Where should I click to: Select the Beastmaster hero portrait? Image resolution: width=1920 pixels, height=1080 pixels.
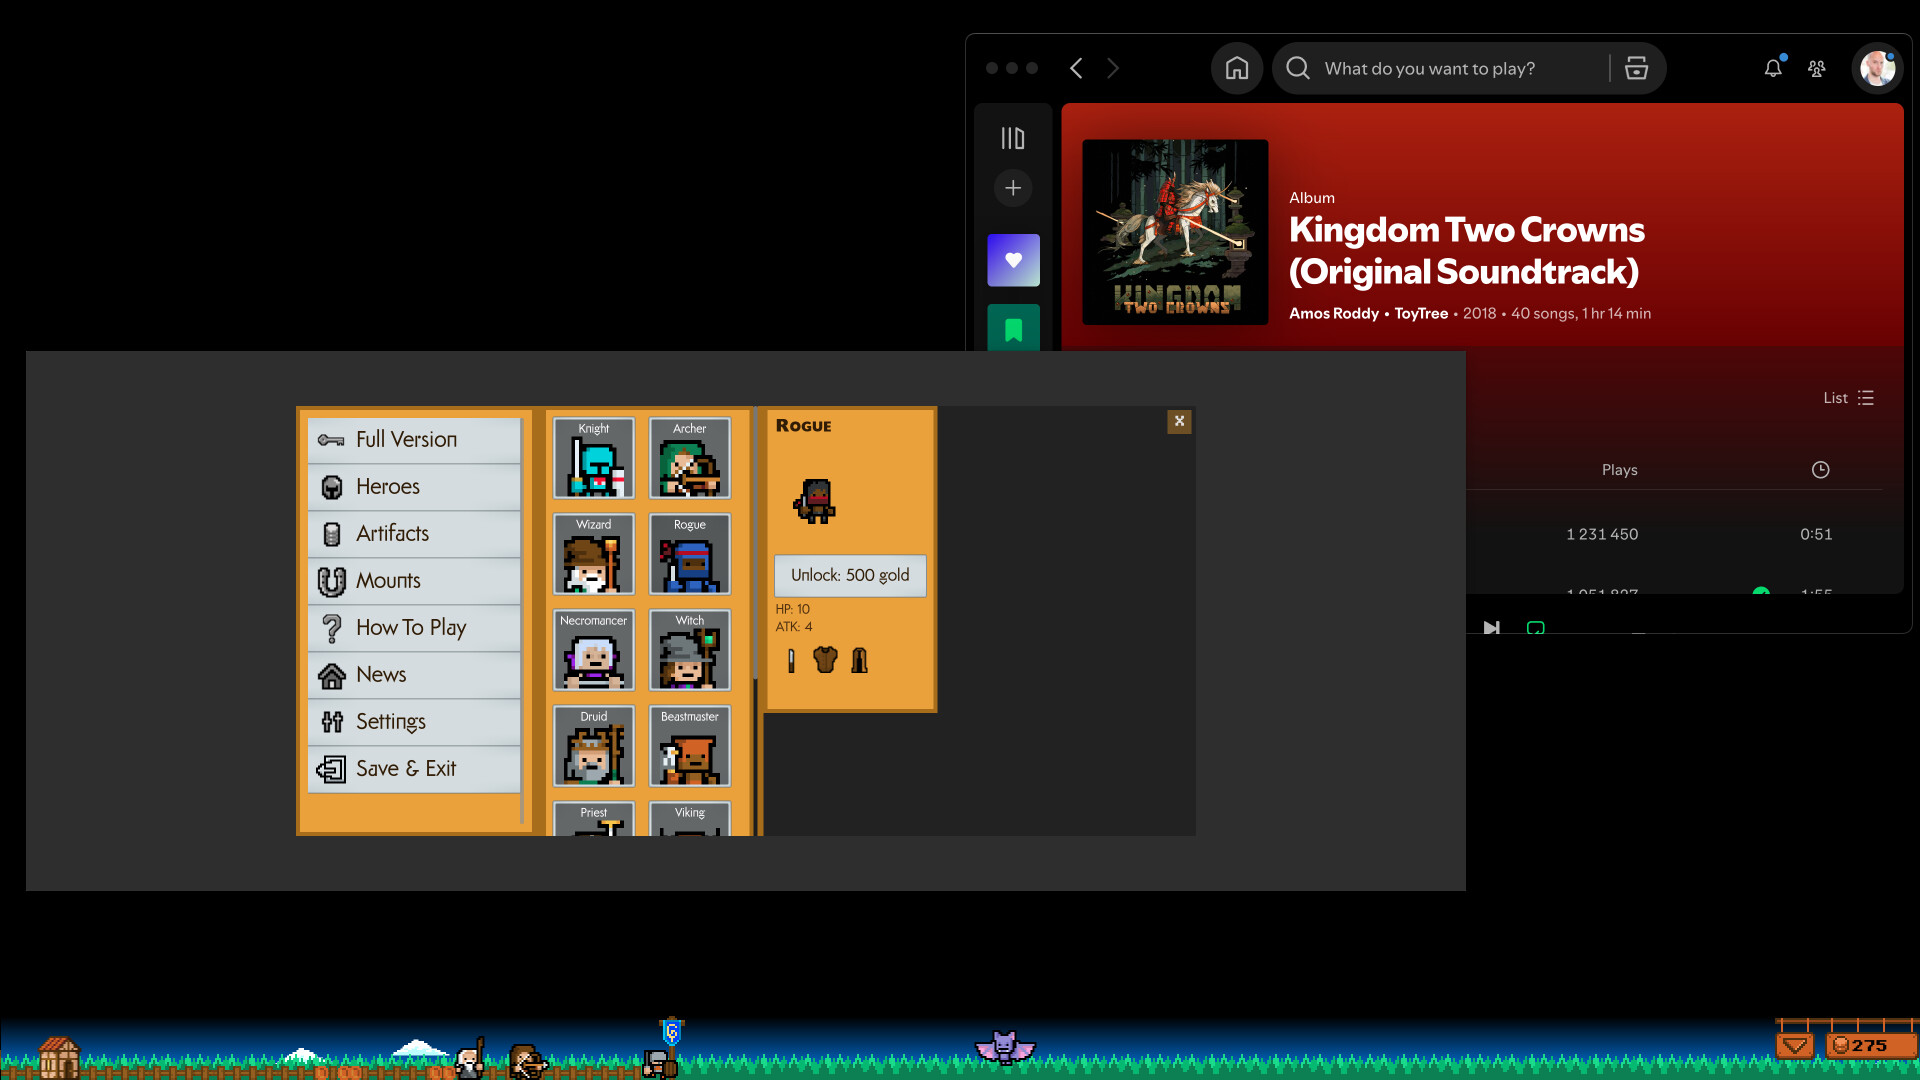click(x=688, y=746)
